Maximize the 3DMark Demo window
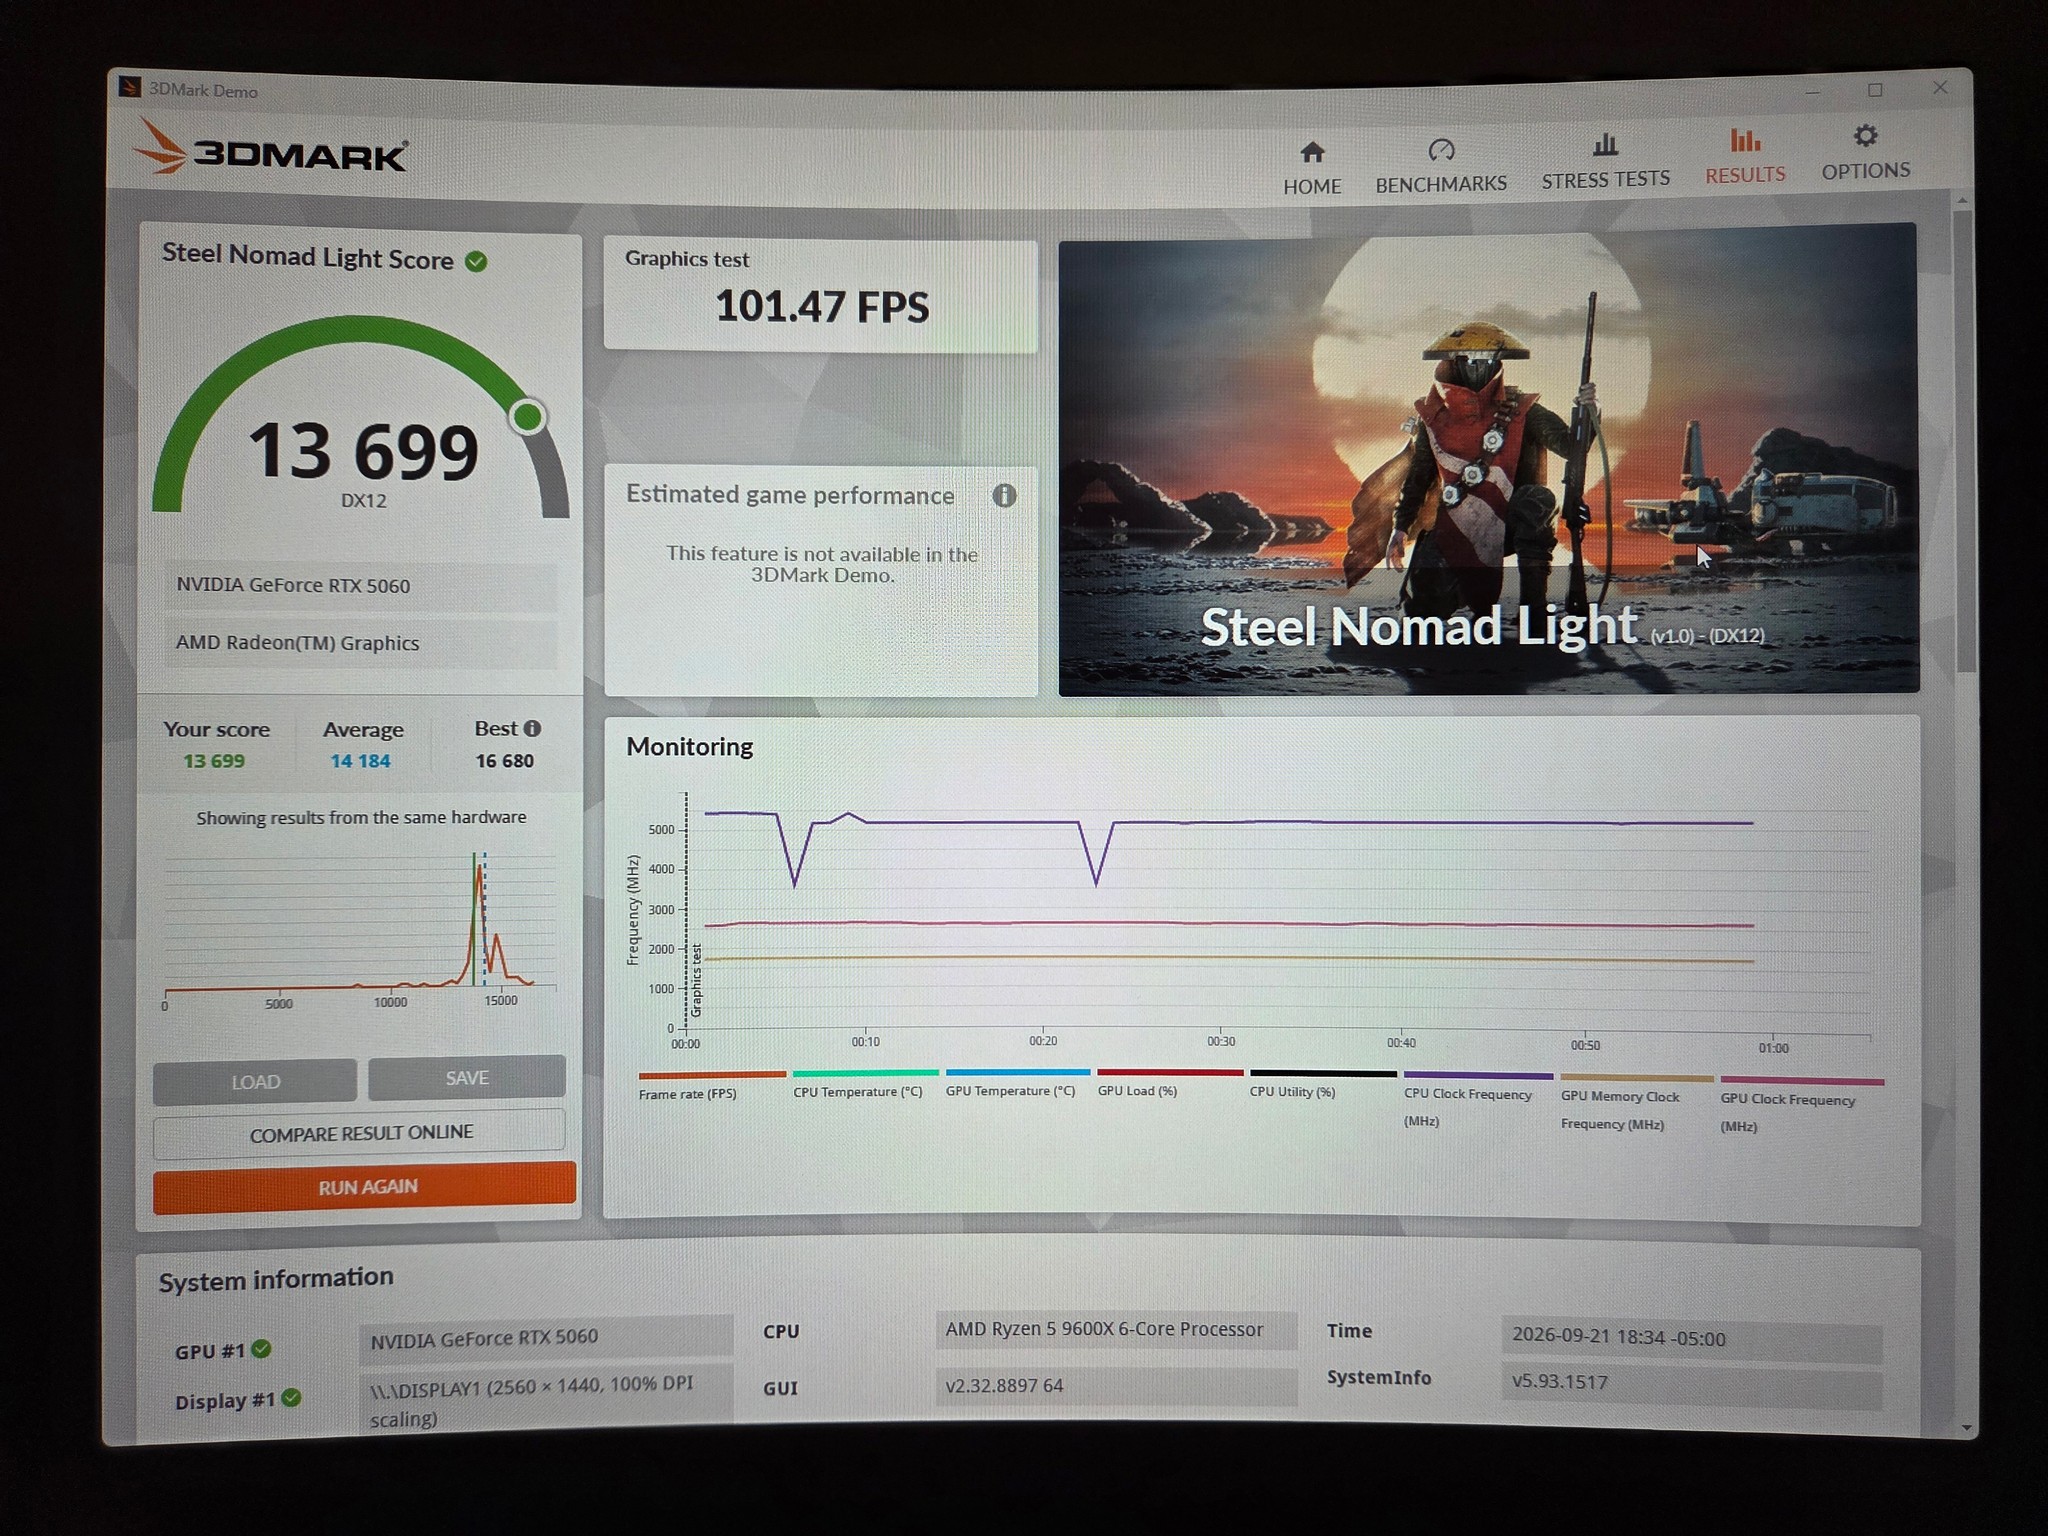This screenshot has width=2048, height=1536. point(1875,89)
